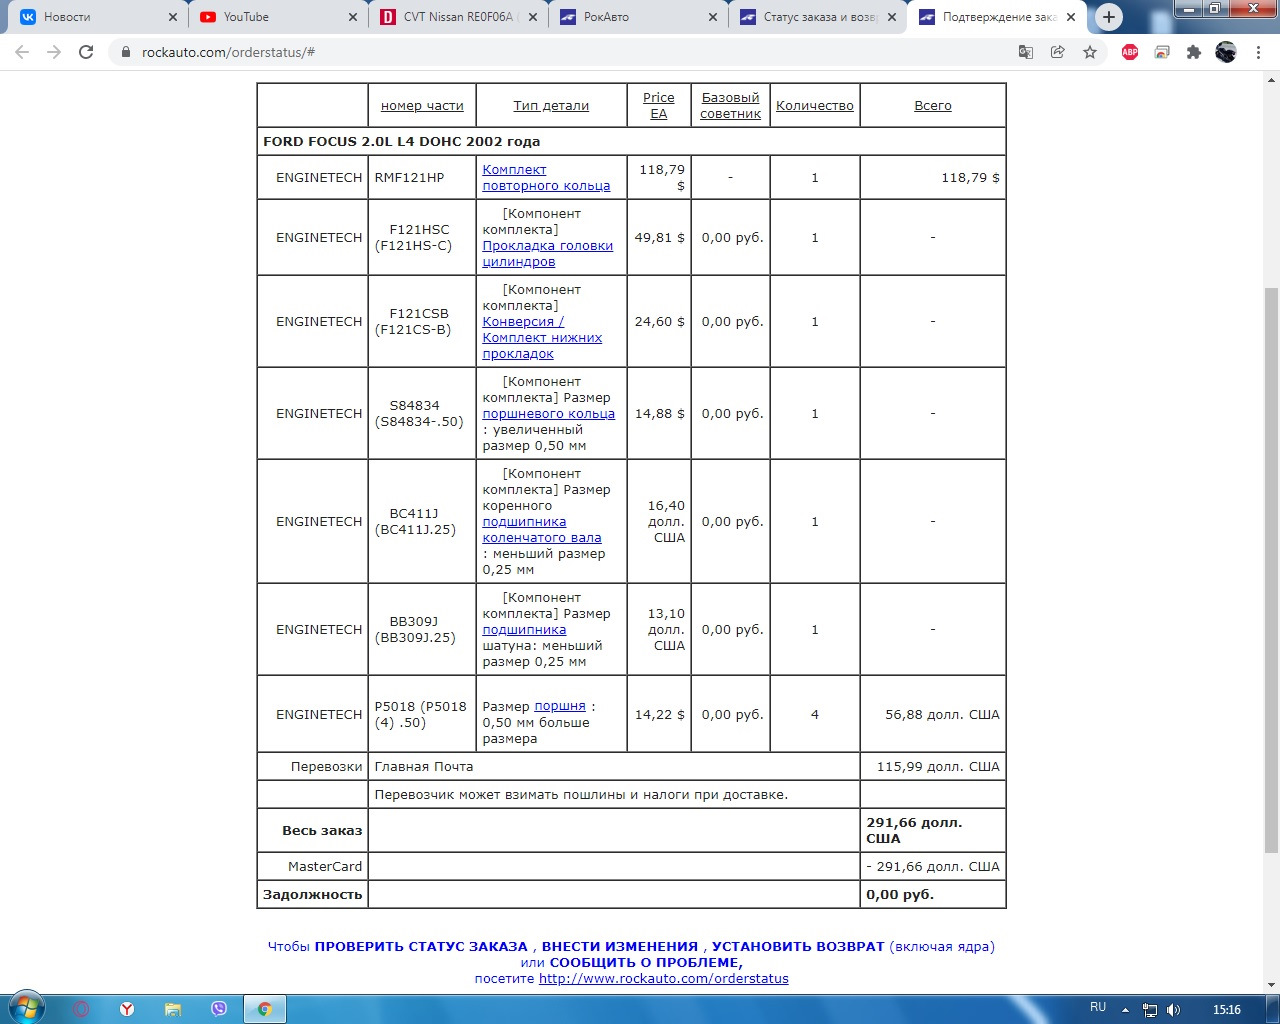Bookmark this page with the star icon
The height and width of the screenshot is (1024, 1280).
(x=1090, y=52)
